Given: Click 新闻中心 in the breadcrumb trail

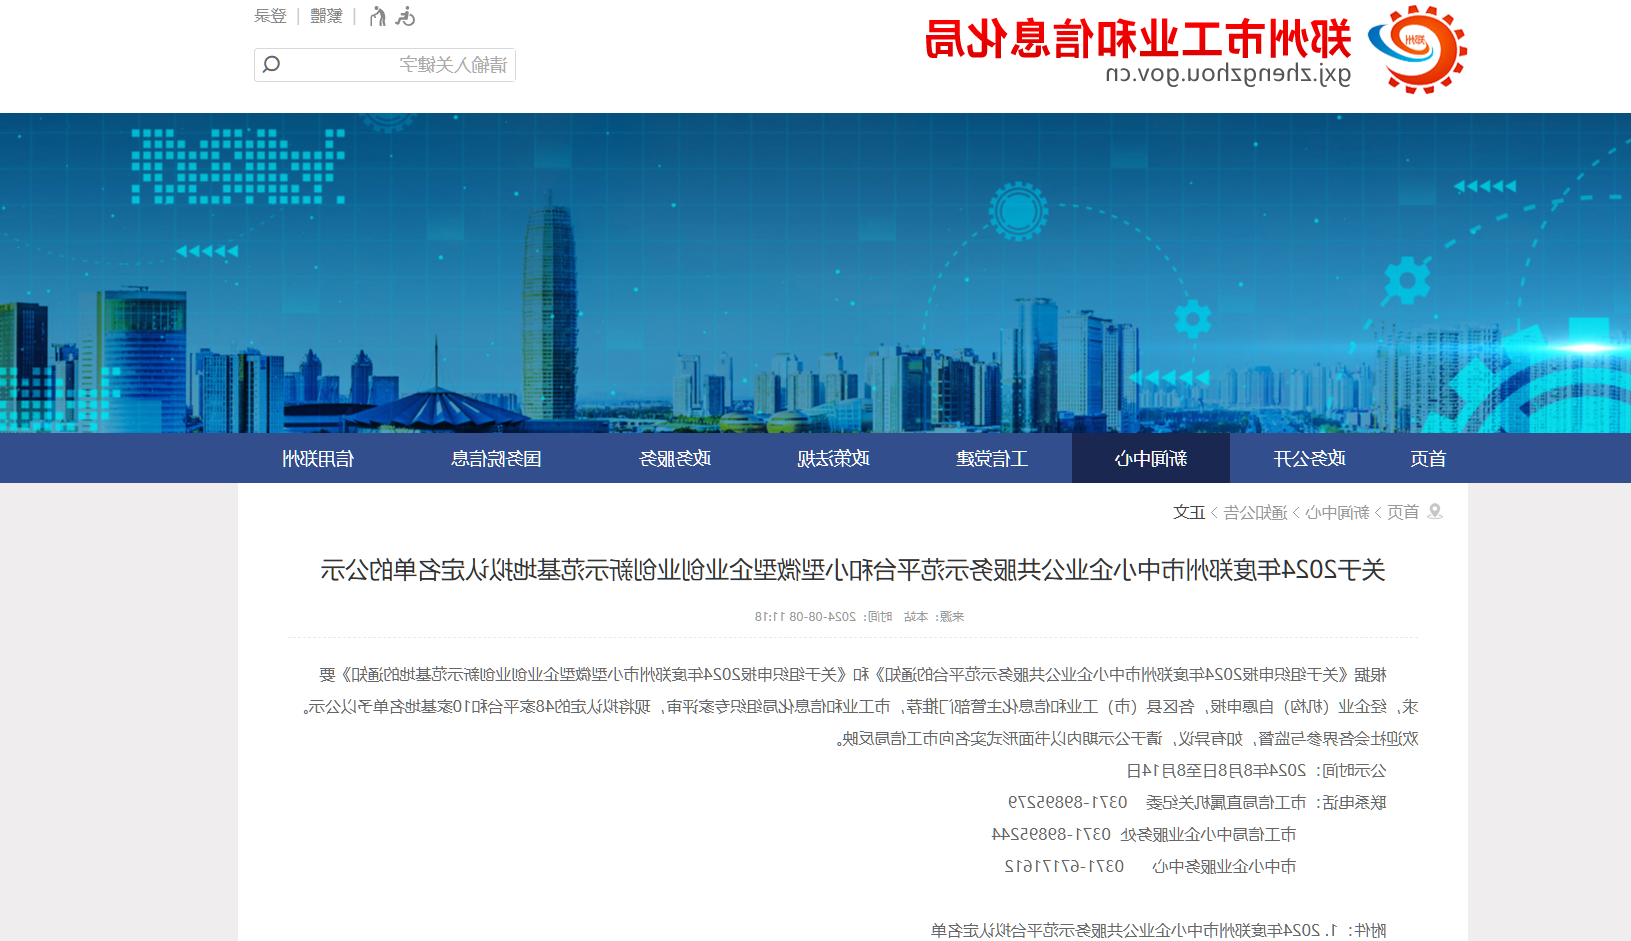Looking at the screenshot, I should pos(1337,512).
